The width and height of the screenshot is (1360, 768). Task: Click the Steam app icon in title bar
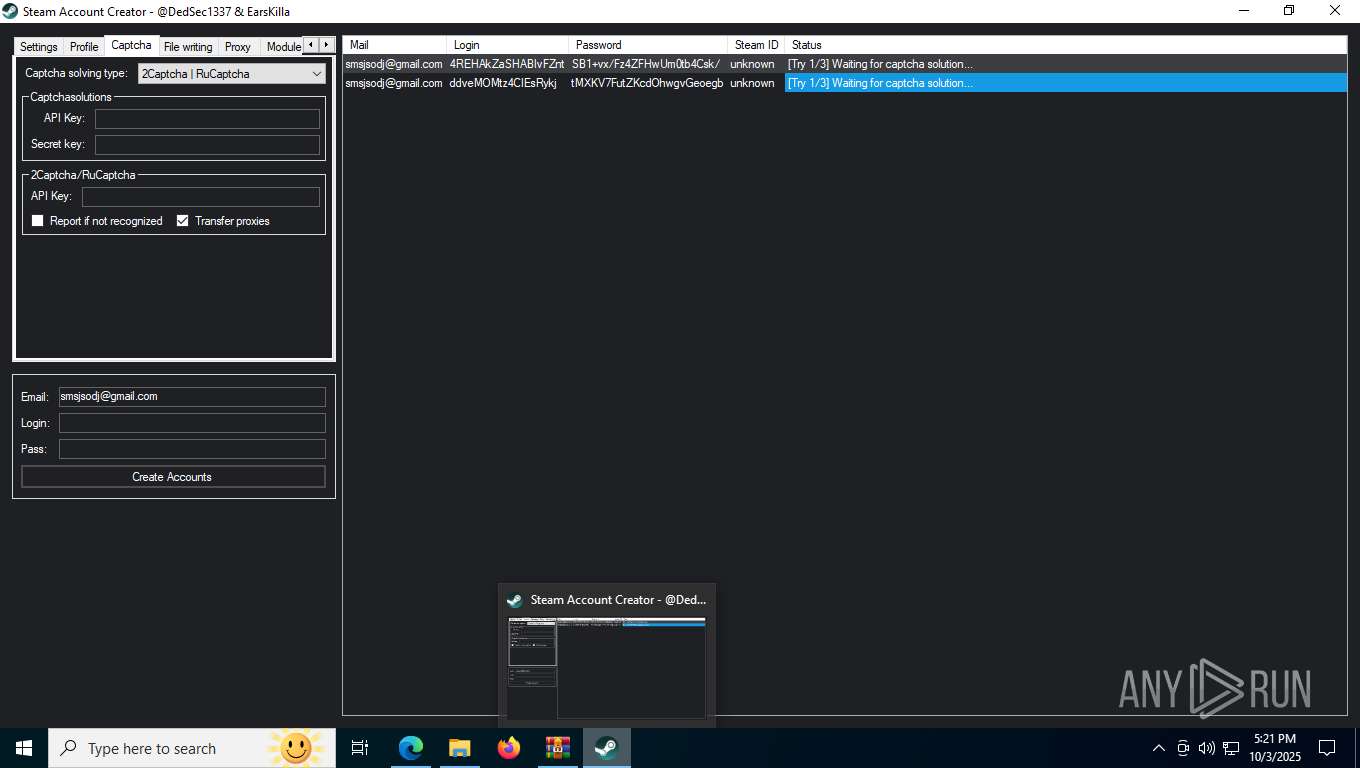pyautogui.click(x=11, y=11)
